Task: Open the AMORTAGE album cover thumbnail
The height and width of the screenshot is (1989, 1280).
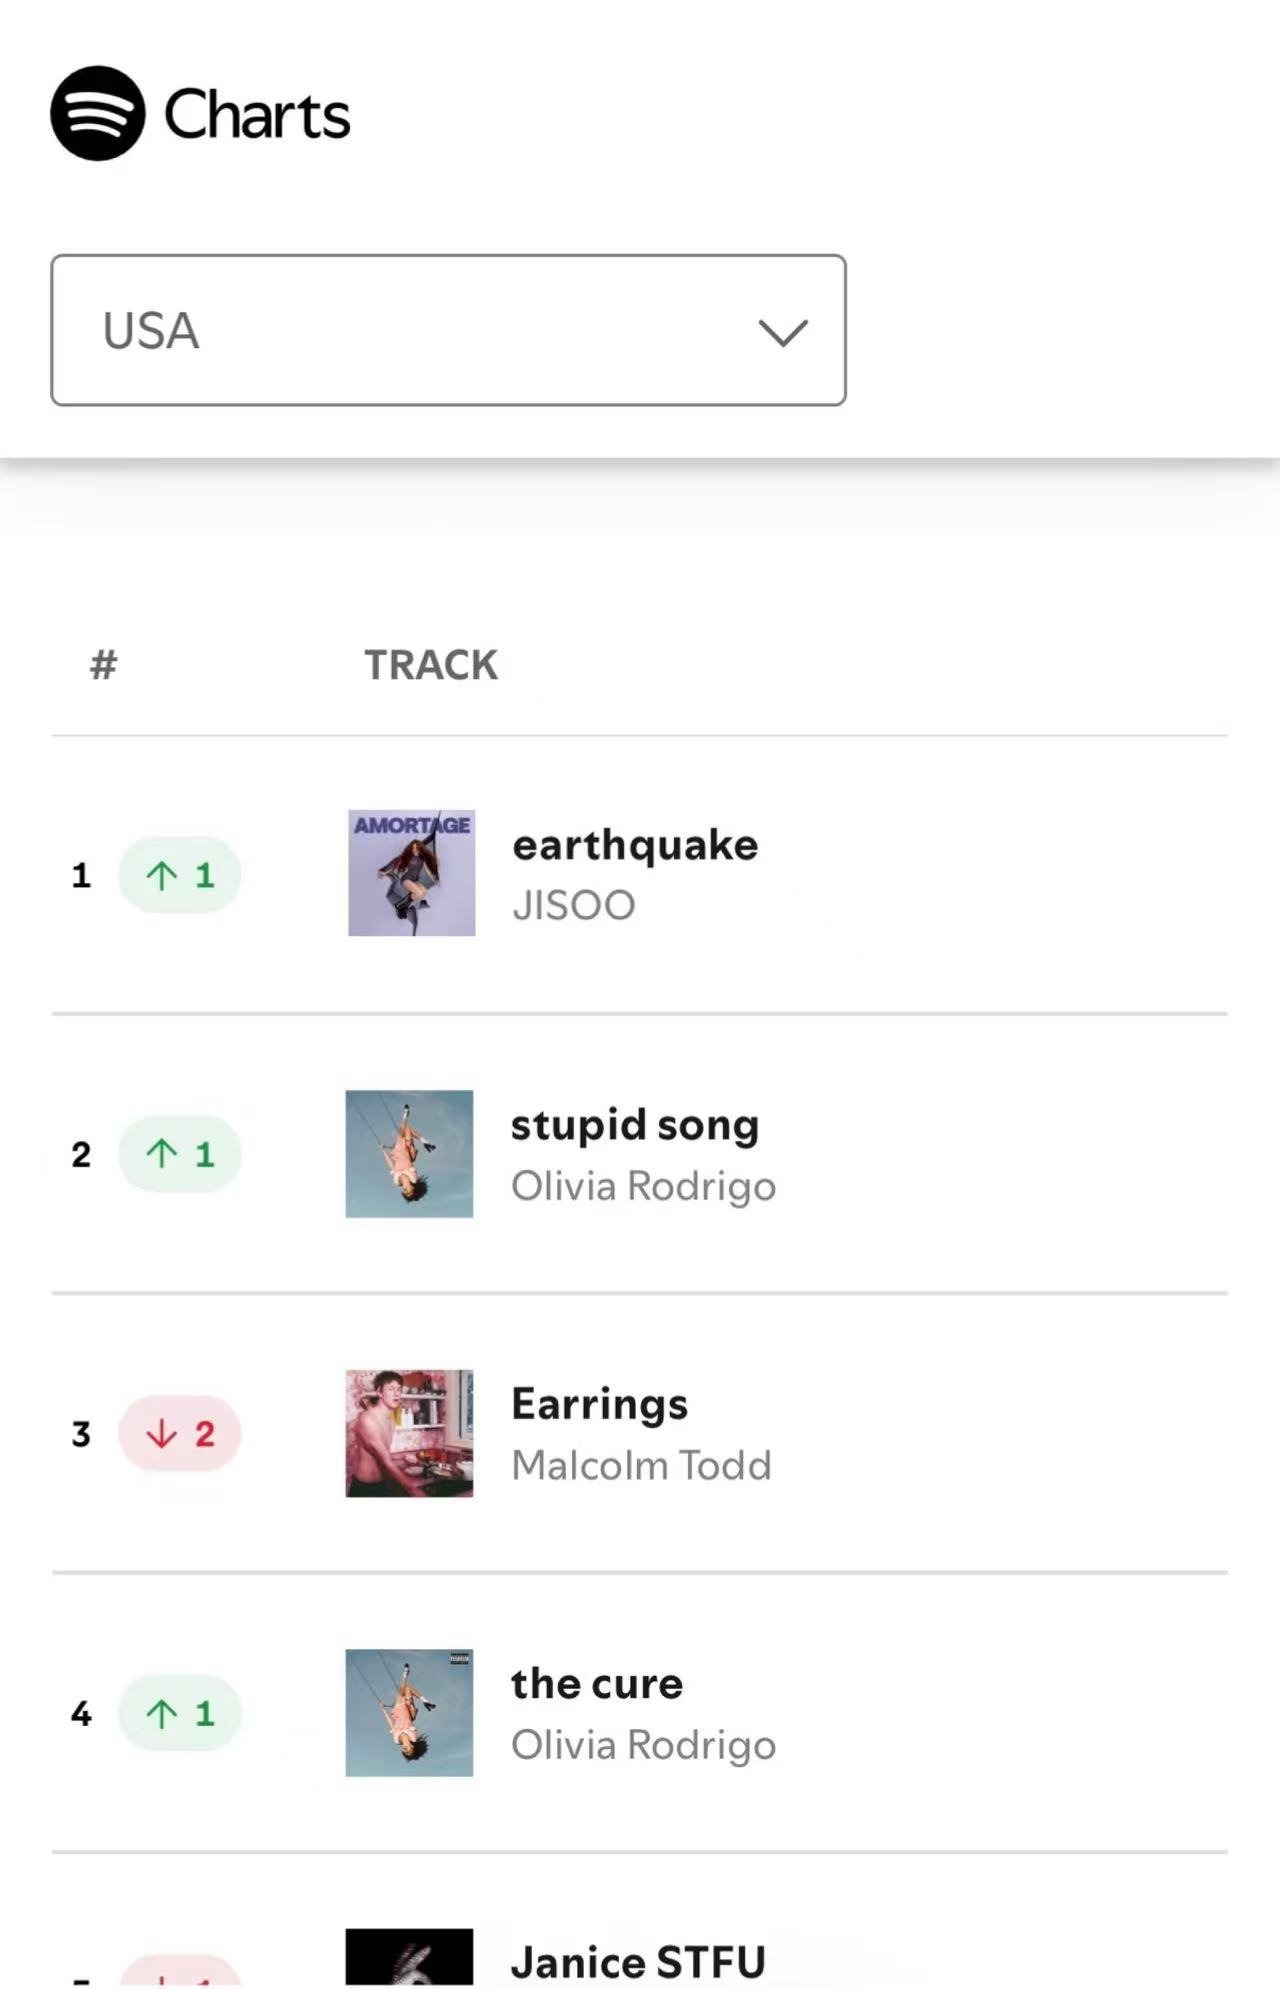Action: point(411,873)
